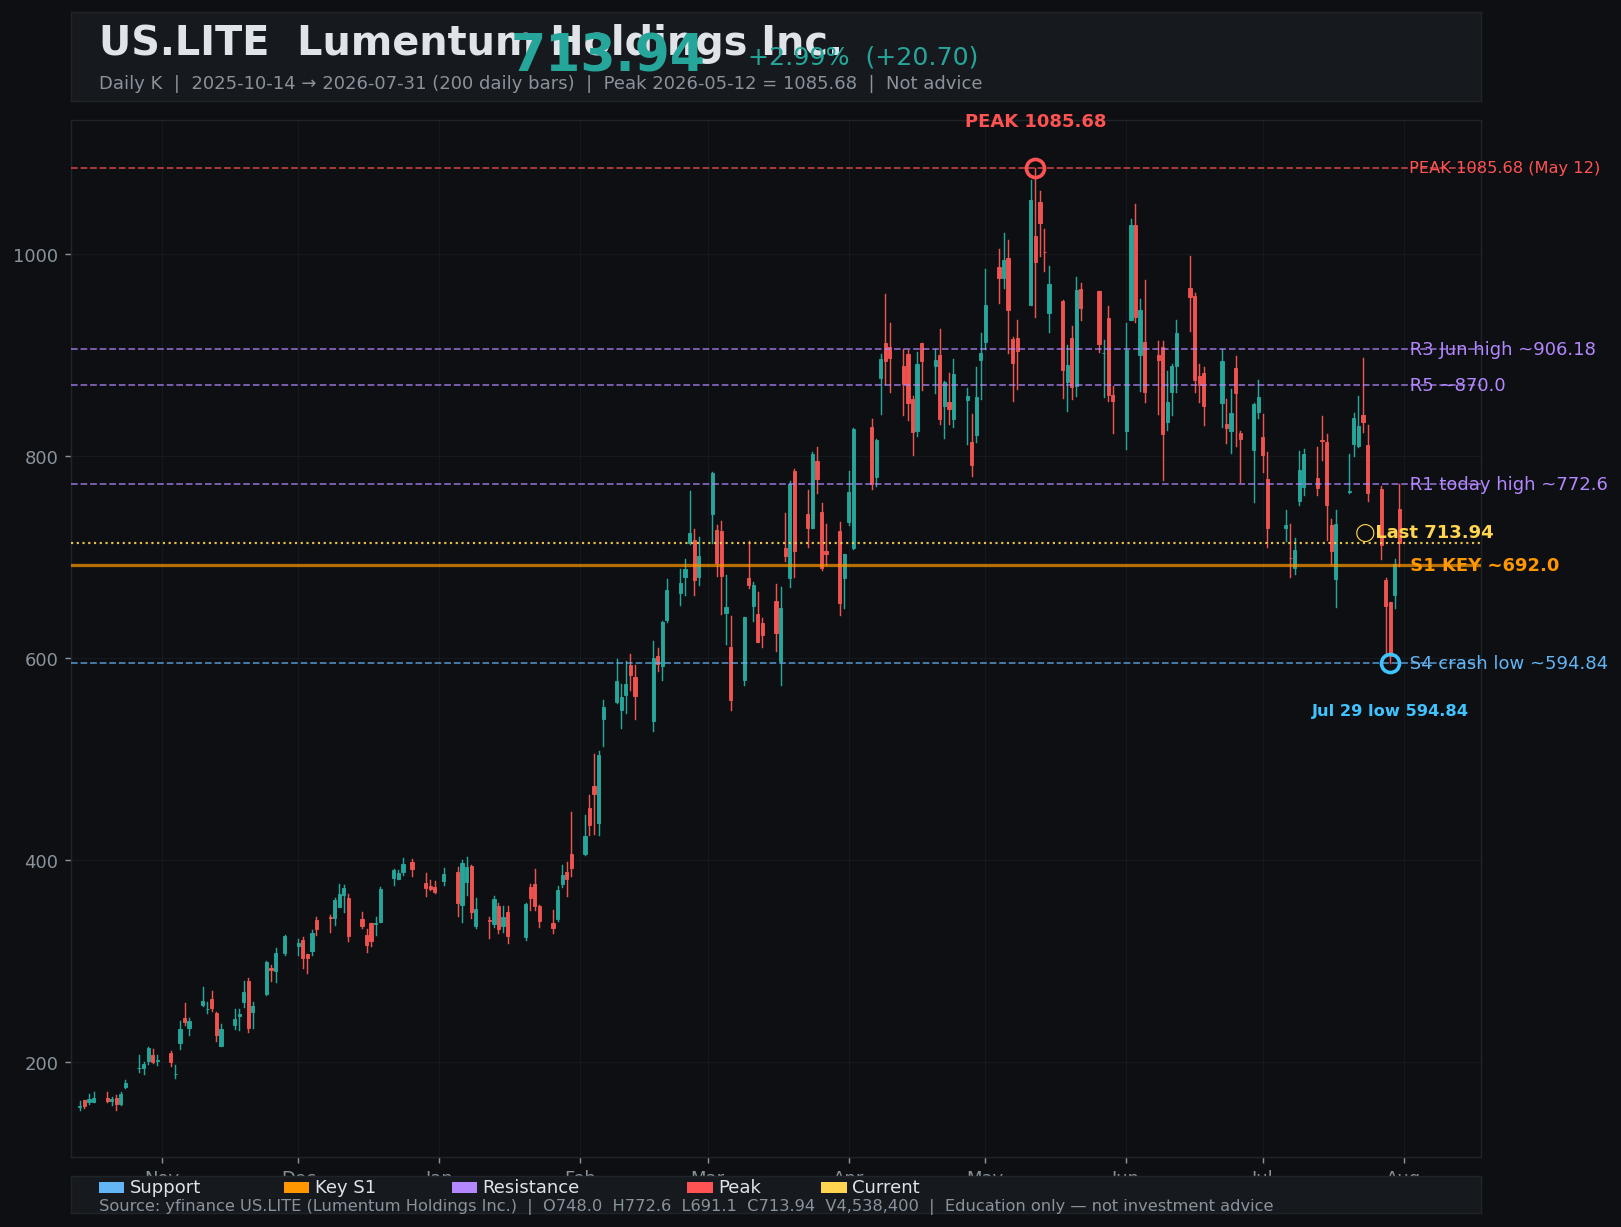The width and height of the screenshot is (1621, 1227).
Task: Click the 'Last 713.94' label
Action: click(1434, 533)
